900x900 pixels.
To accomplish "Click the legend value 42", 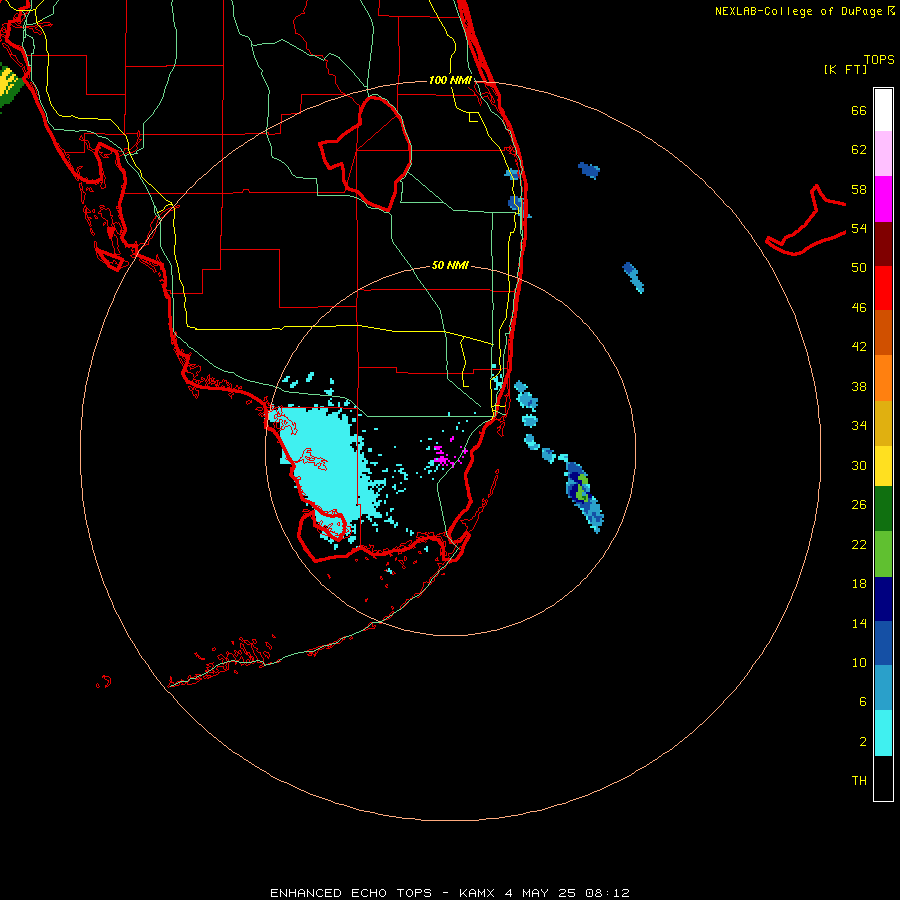I will [x=859, y=347].
